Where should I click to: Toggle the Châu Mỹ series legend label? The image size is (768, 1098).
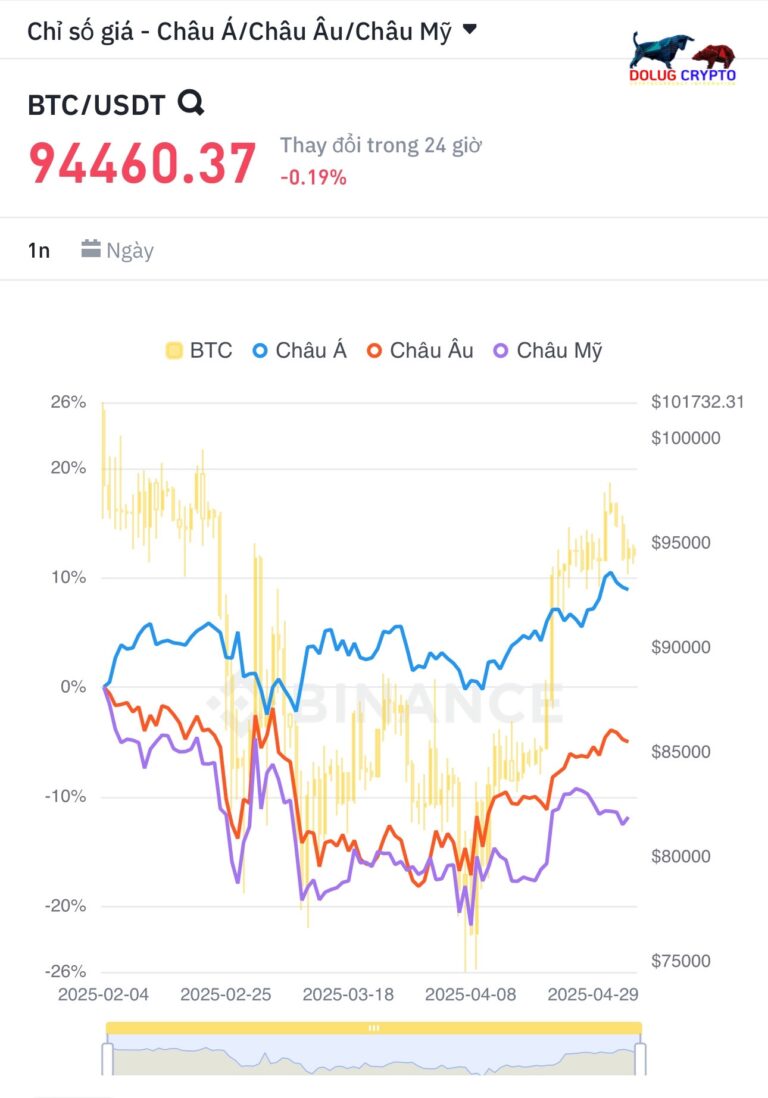coord(559,350)
